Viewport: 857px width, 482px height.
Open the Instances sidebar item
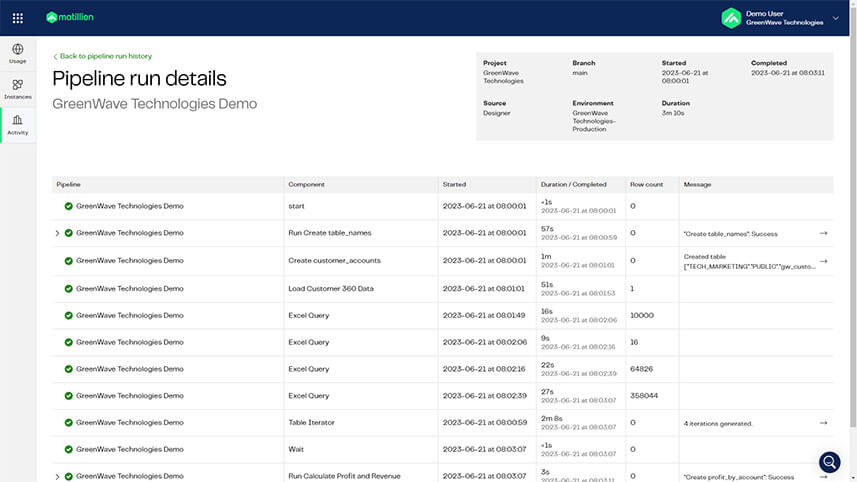click(x=17, y=89)
